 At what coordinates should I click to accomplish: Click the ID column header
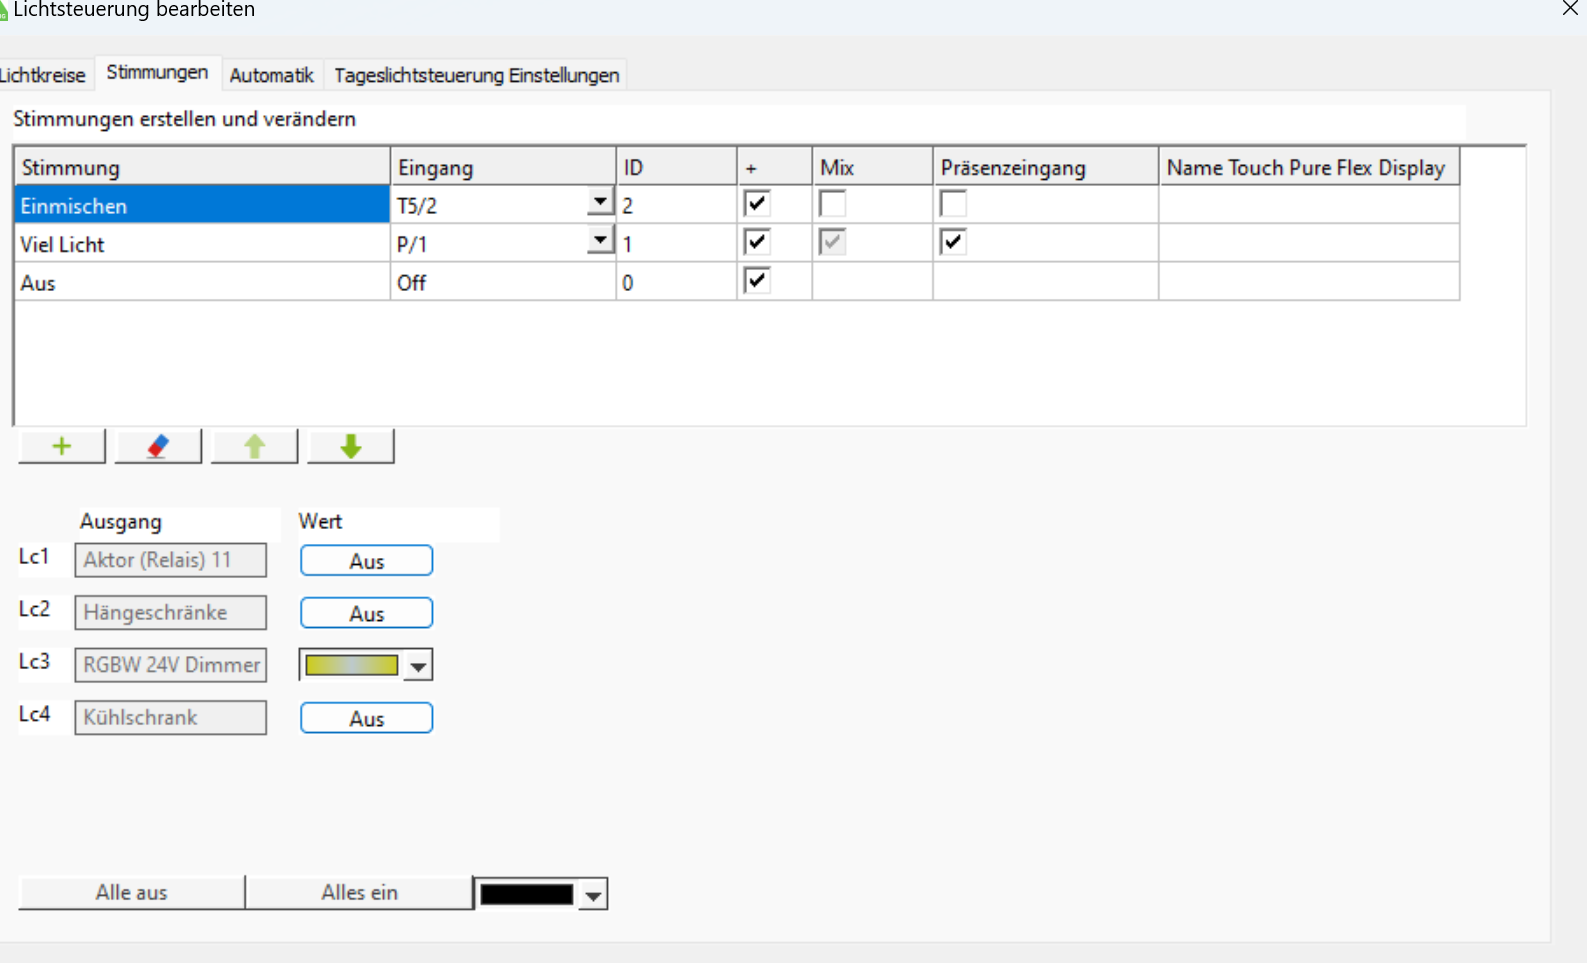tap(676, 167)
